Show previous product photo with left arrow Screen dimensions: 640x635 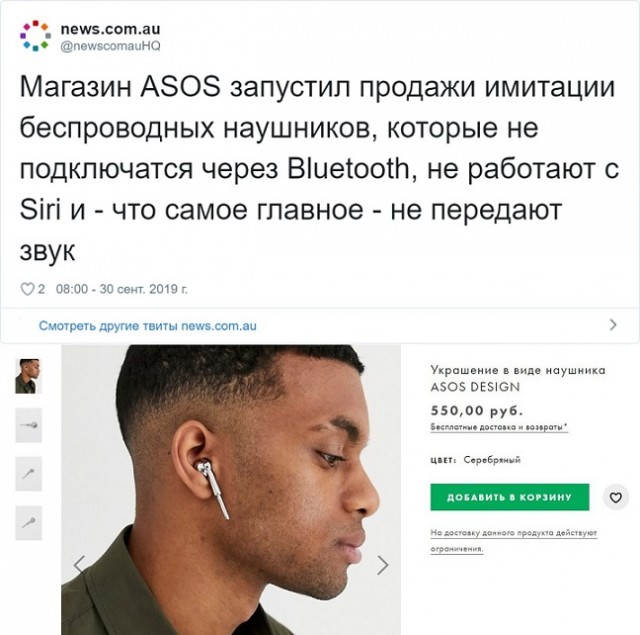[x=79, y=565]
